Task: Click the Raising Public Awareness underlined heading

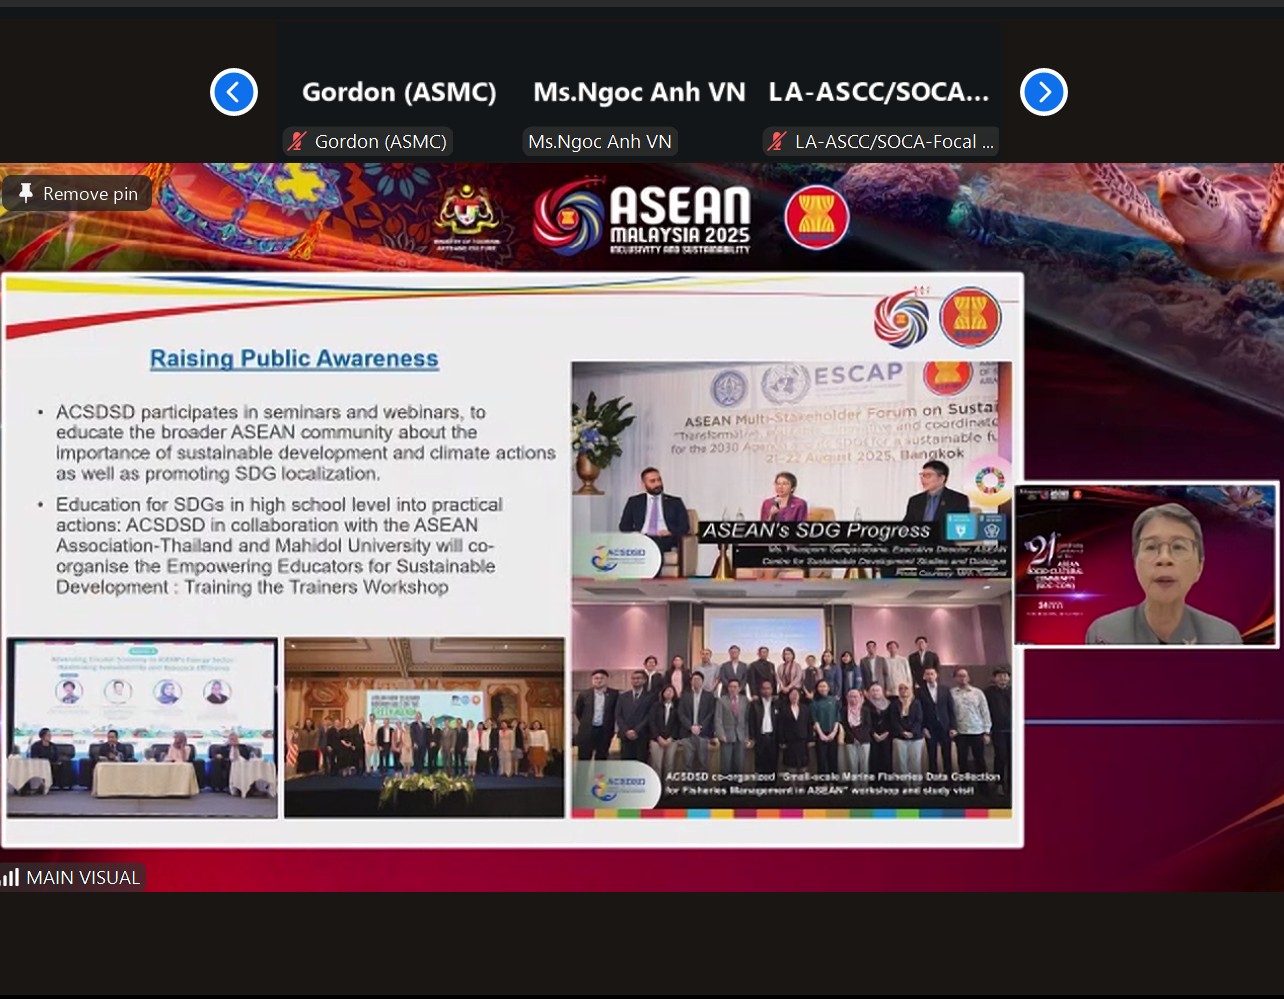Action: [294, 359]
